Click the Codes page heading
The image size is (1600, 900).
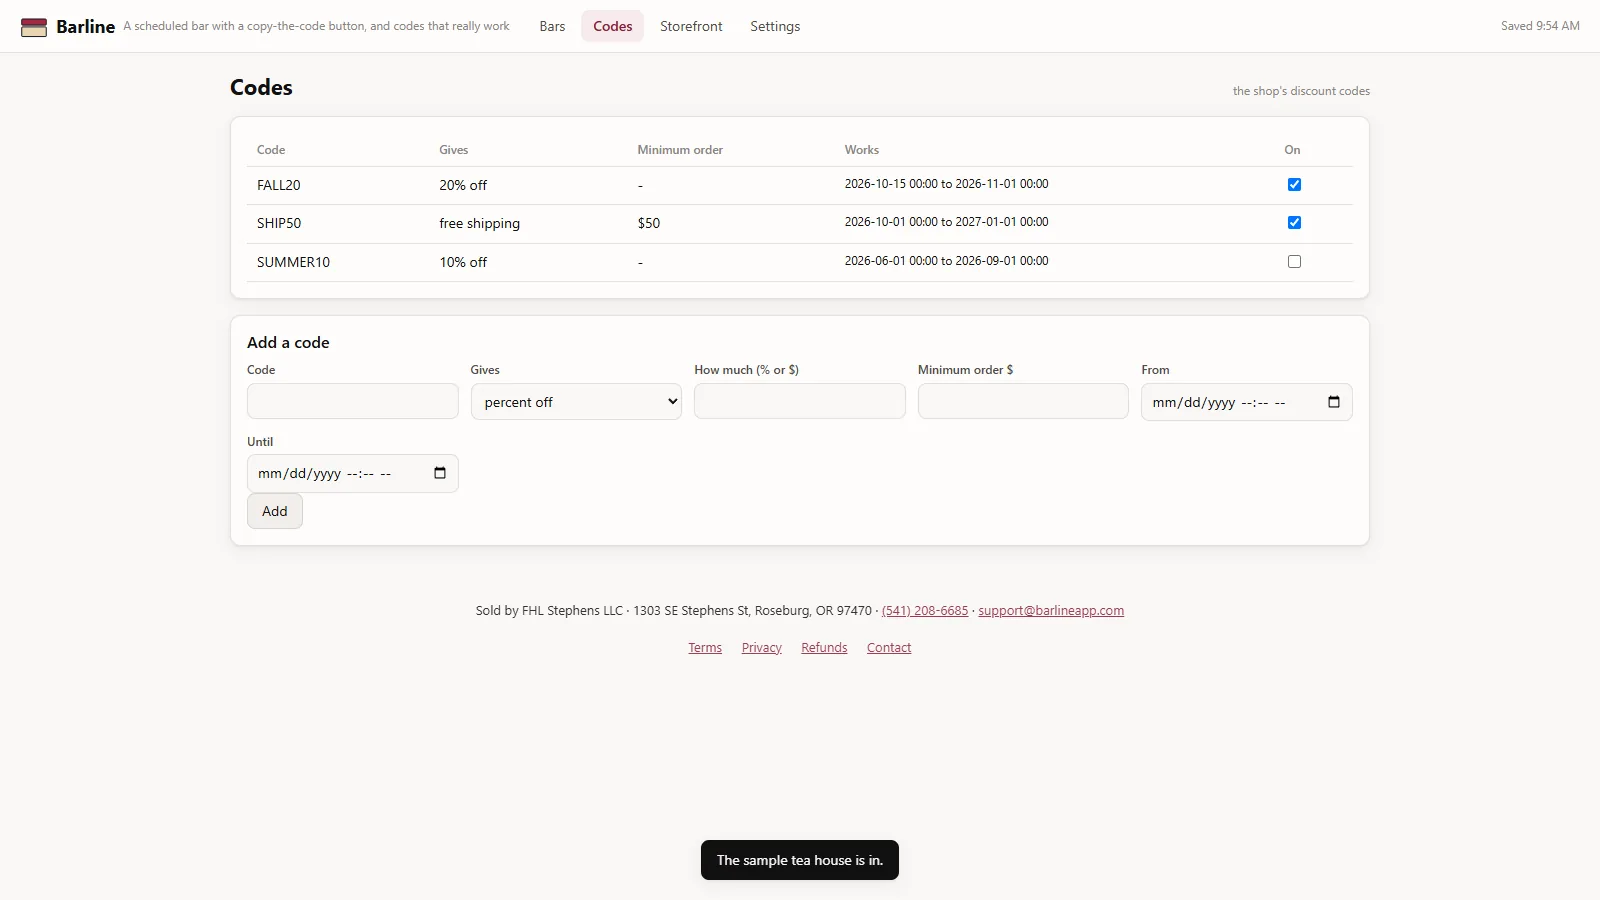(x=261, y=87)
